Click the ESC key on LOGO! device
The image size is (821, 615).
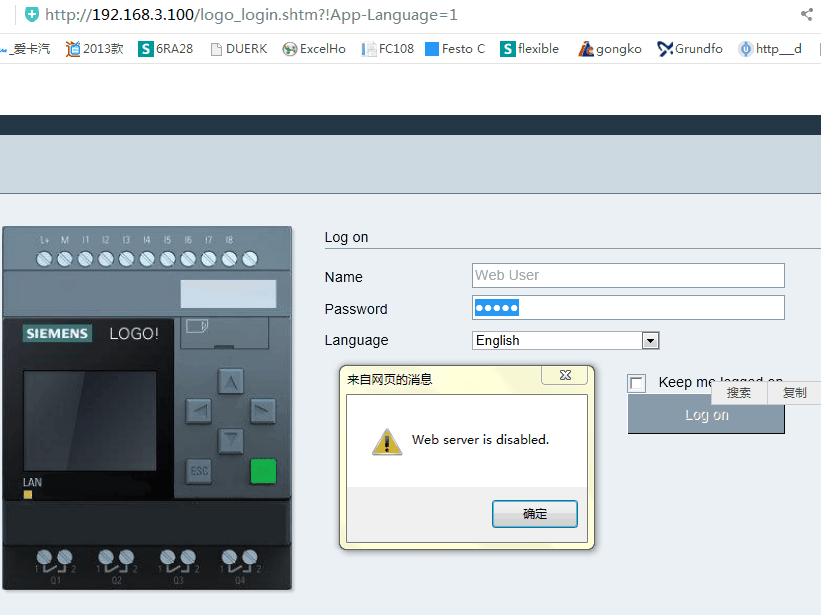pyautogui.click(x=198, y=471)
